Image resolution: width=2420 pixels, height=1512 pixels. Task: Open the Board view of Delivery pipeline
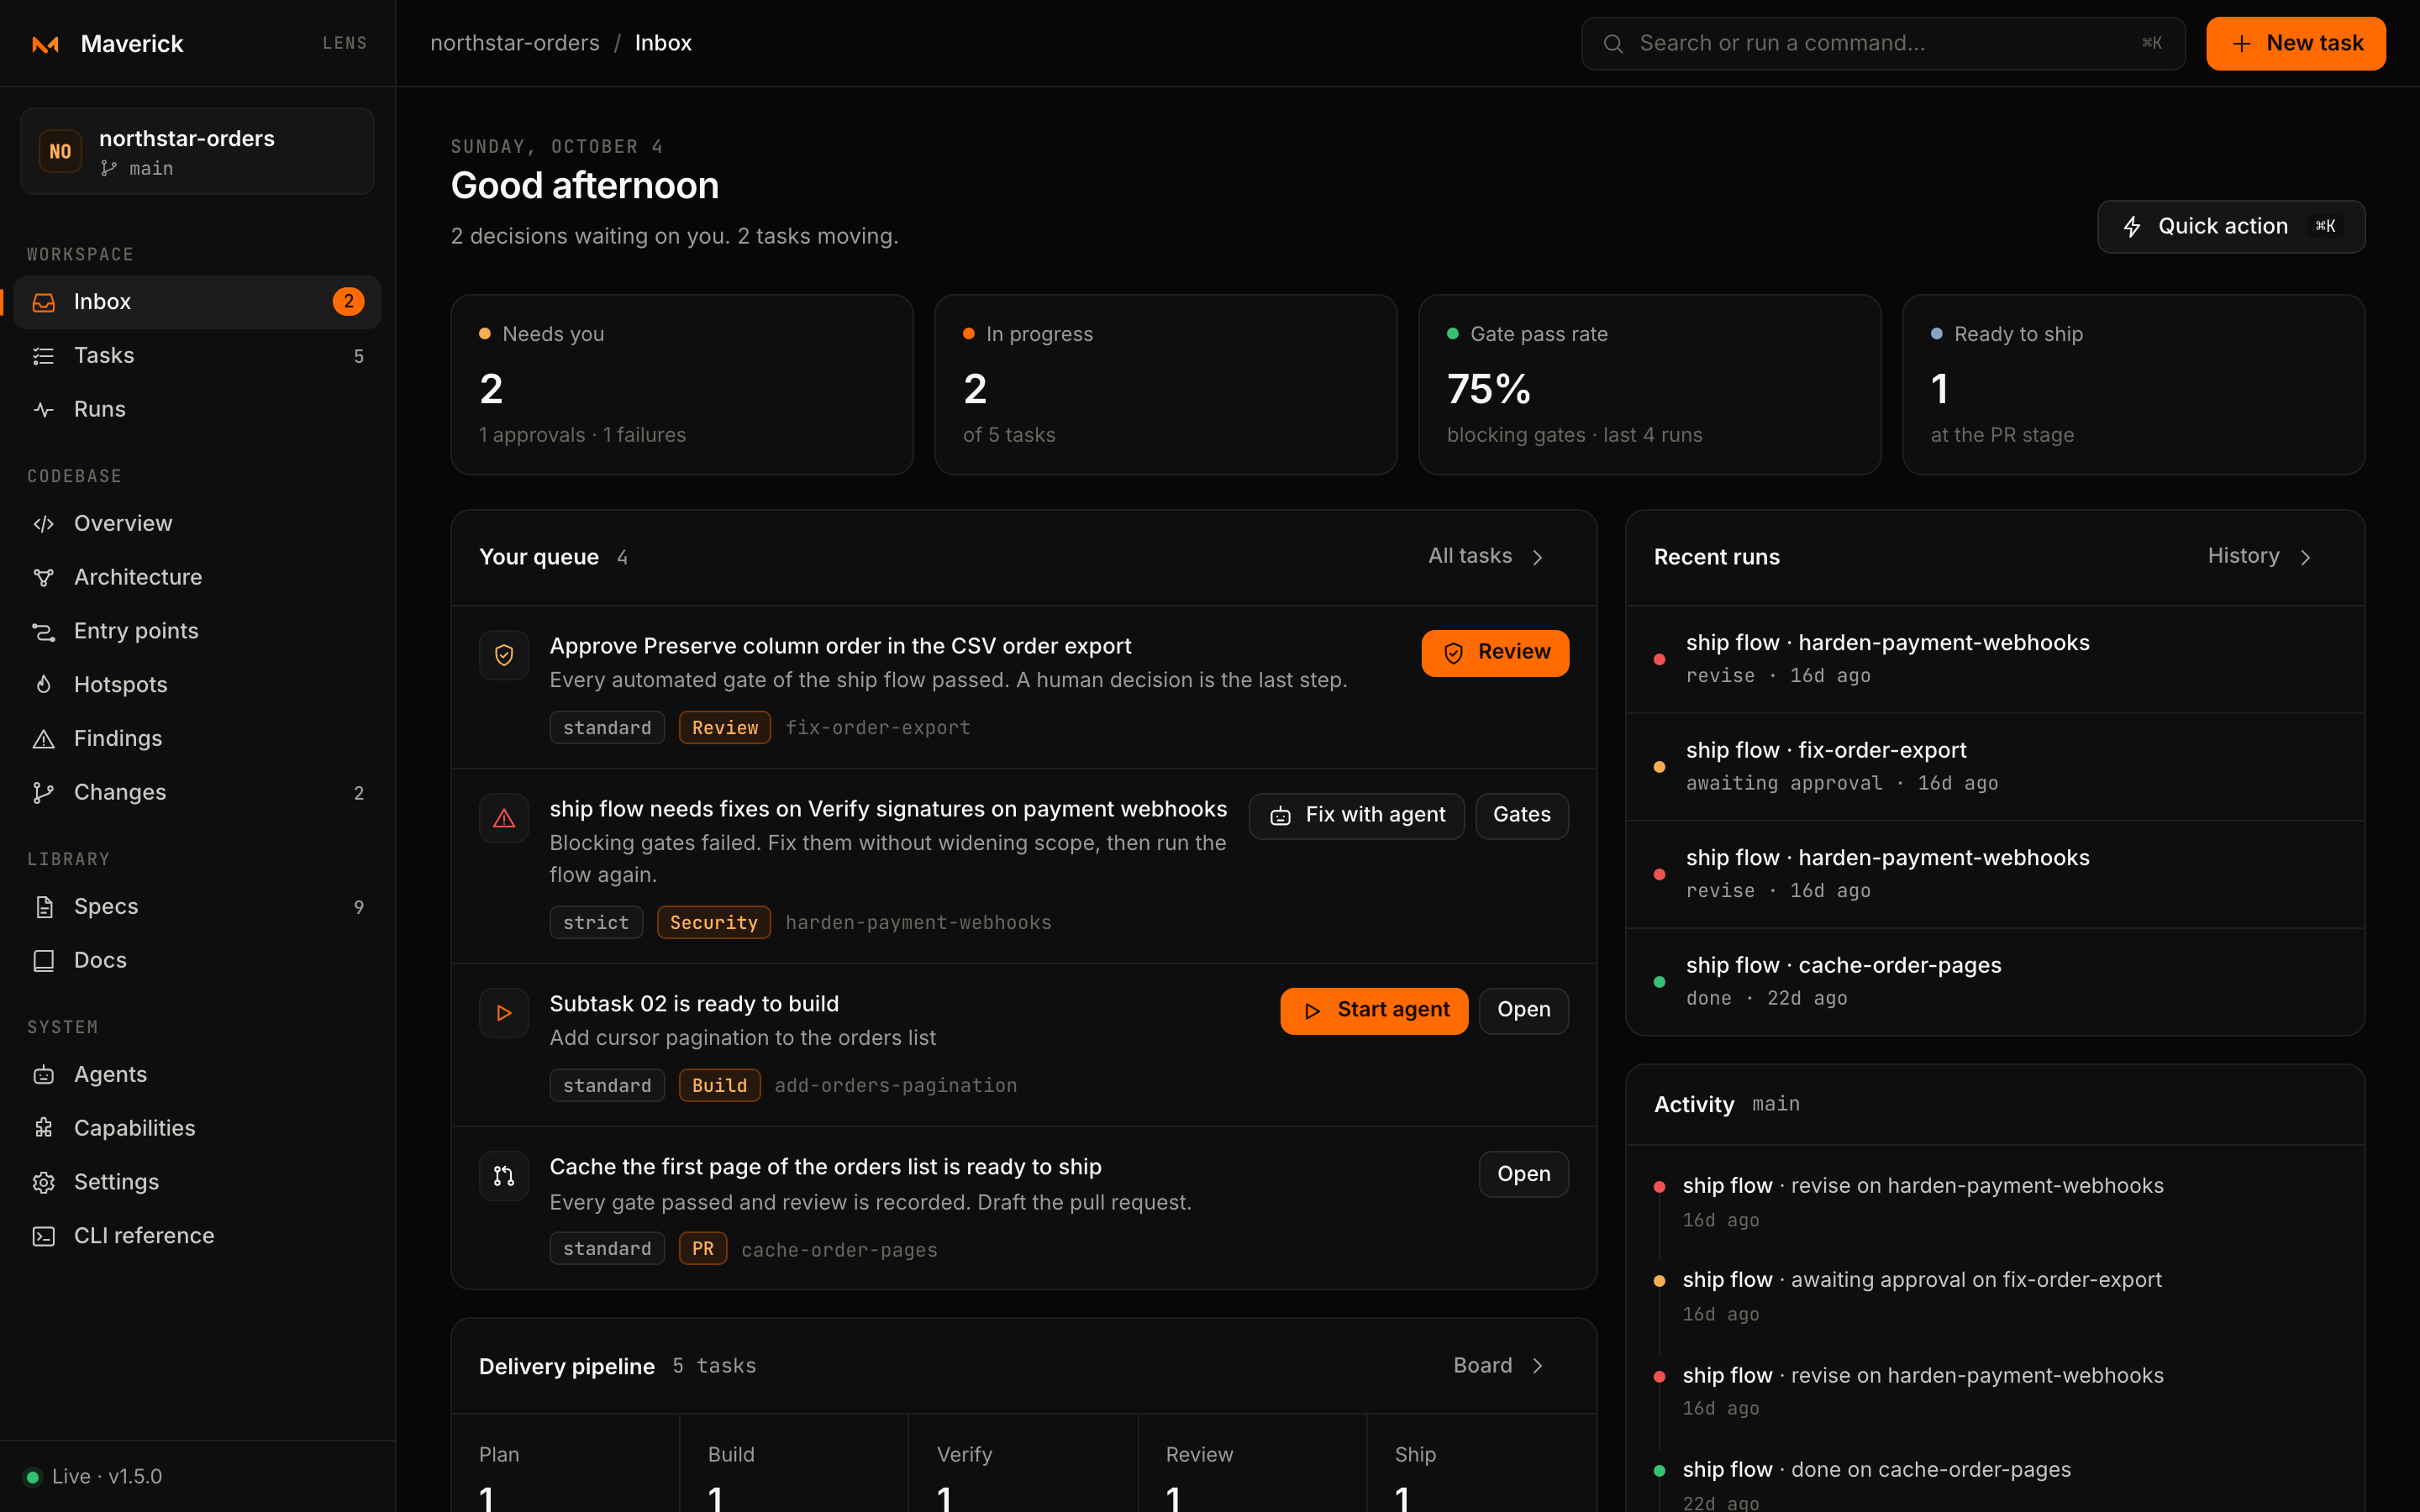1499,1366
